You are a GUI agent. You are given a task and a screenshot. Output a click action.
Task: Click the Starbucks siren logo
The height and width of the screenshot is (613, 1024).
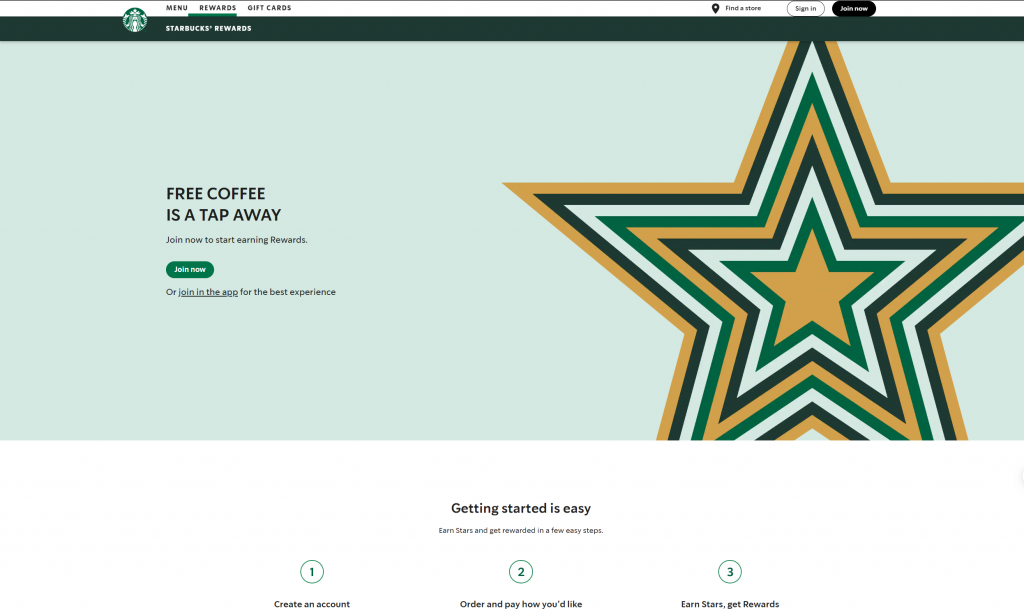pyautogui.click(x=135, y=20)
